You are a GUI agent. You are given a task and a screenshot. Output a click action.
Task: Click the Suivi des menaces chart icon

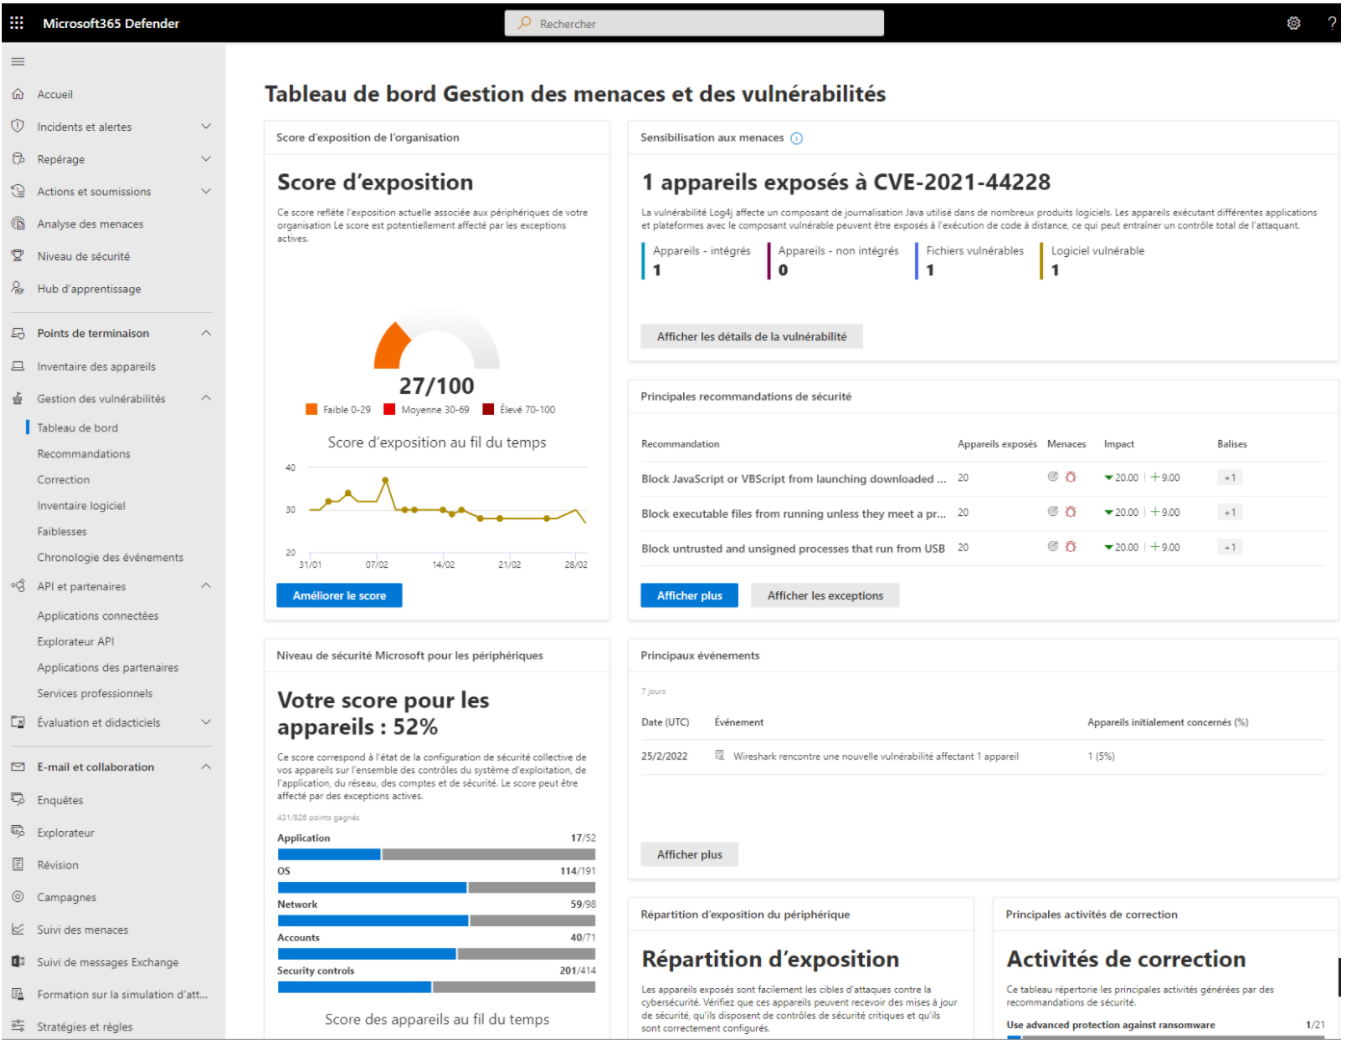pos(17,929)
